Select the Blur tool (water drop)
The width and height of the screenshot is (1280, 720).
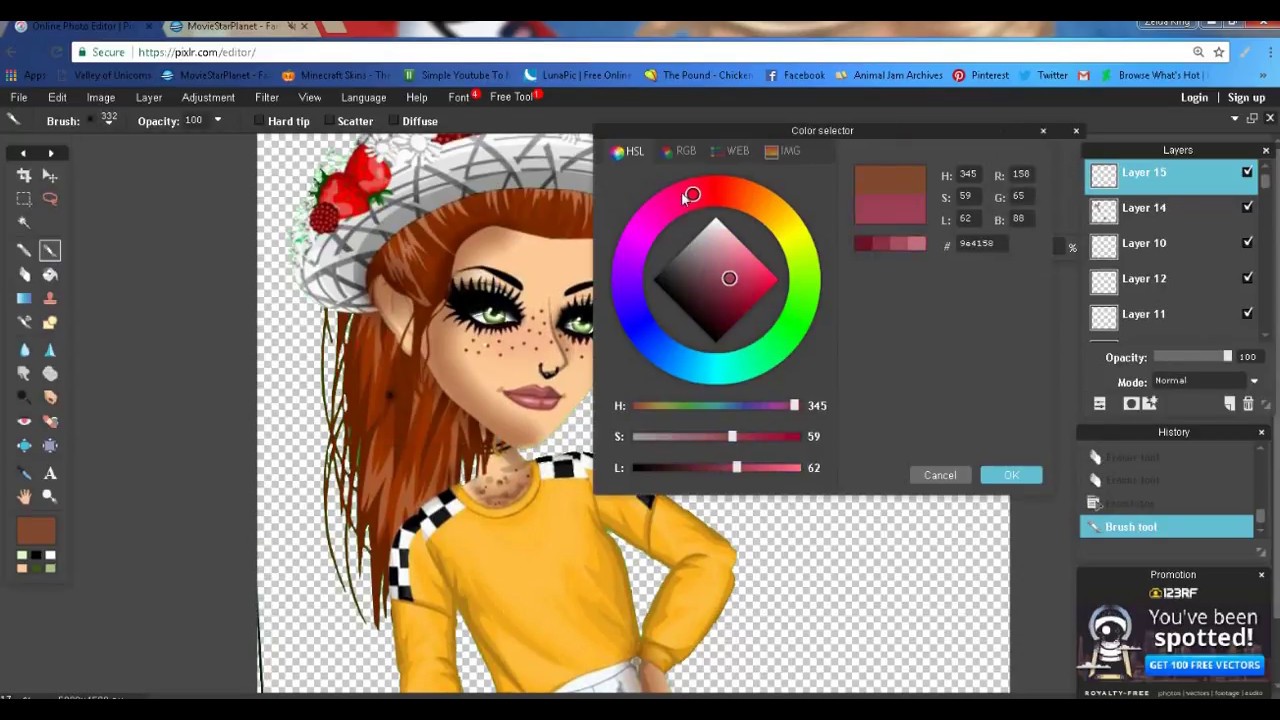(24, 350)
